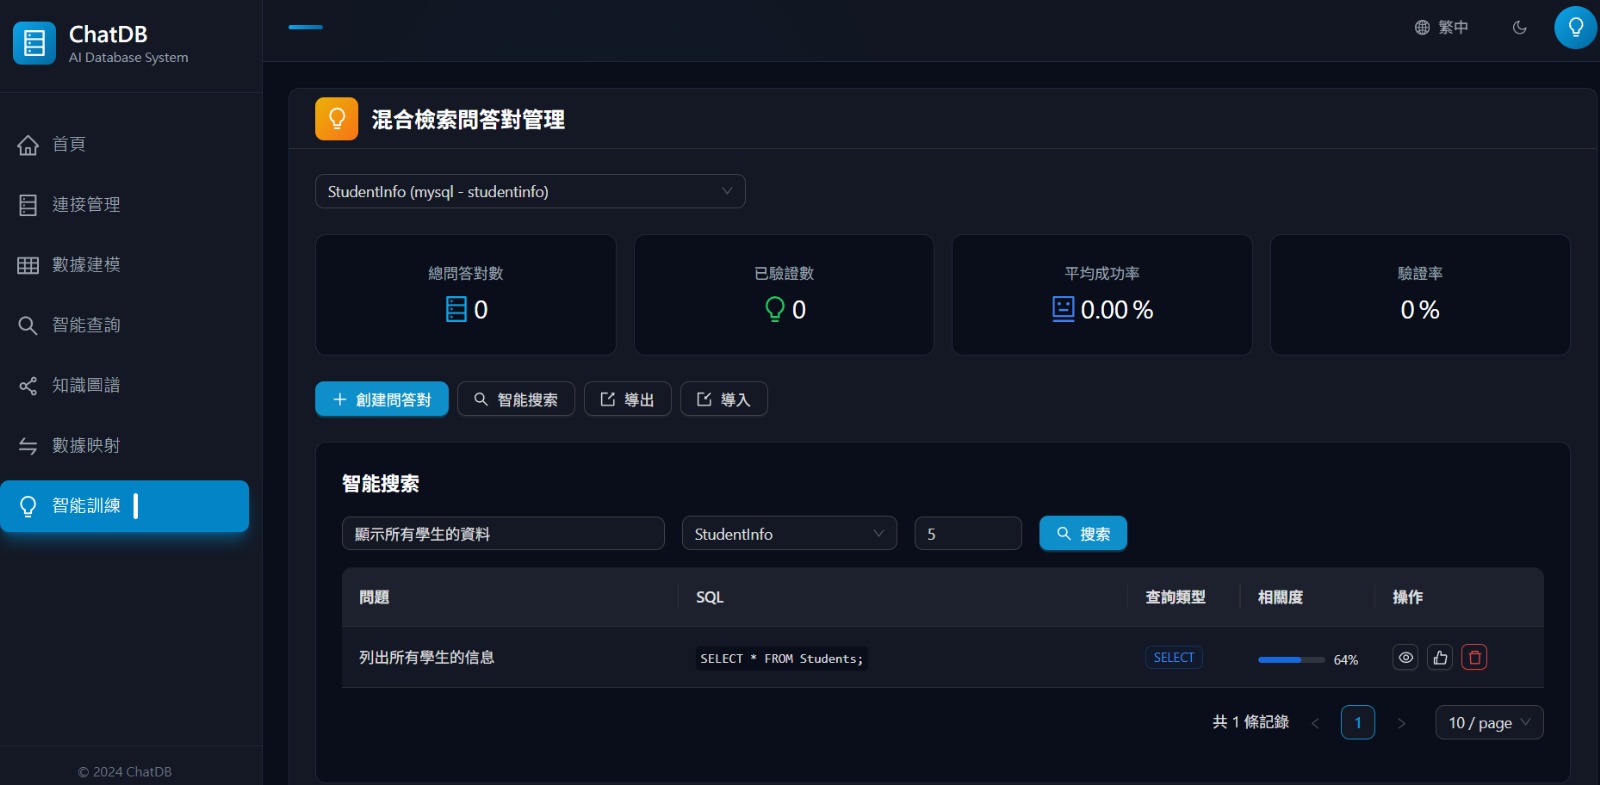1600x785 pixels.
Task: Click the import icon beside 導入
Action: 704,399
